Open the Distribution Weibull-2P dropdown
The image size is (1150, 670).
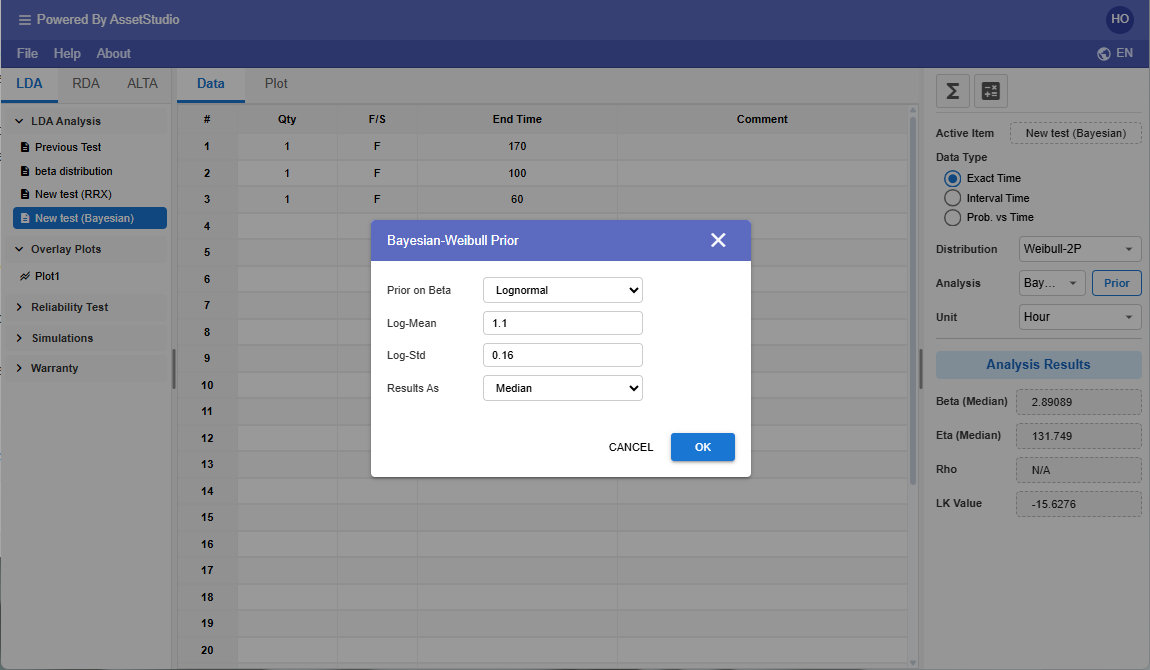point(1080,249)
